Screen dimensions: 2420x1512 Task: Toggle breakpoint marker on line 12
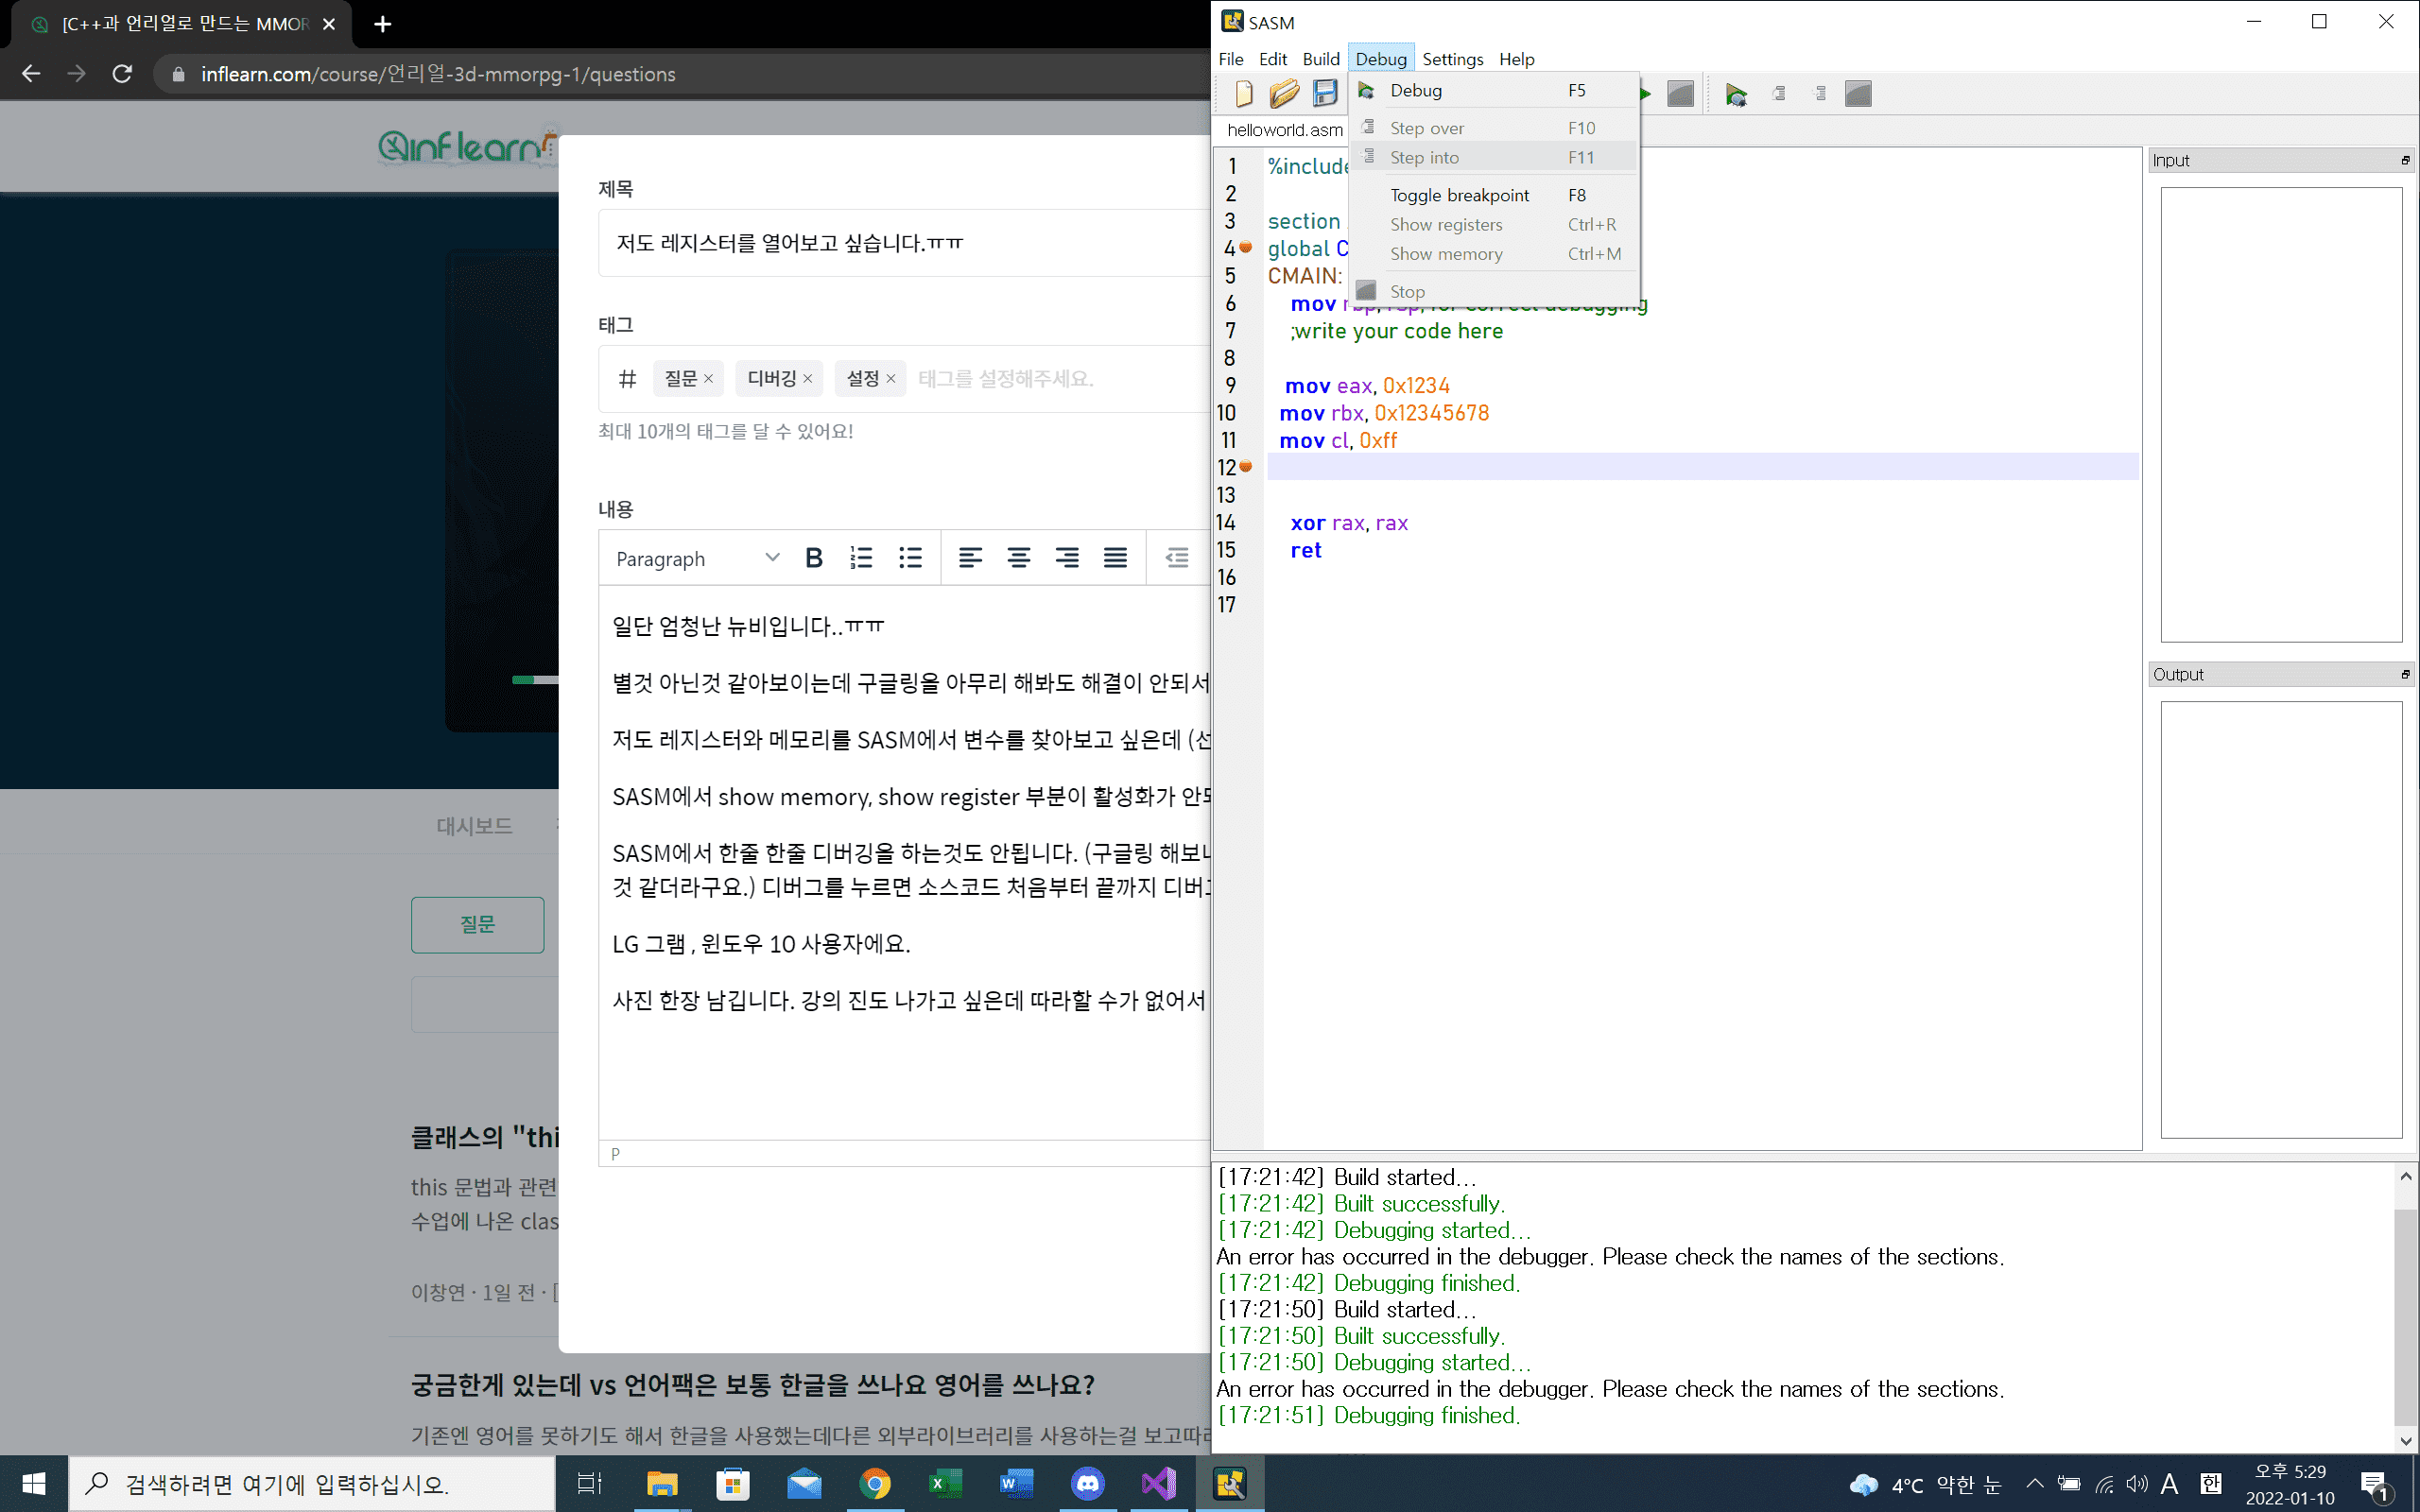pyautogui.click(x=1246, y=467)
